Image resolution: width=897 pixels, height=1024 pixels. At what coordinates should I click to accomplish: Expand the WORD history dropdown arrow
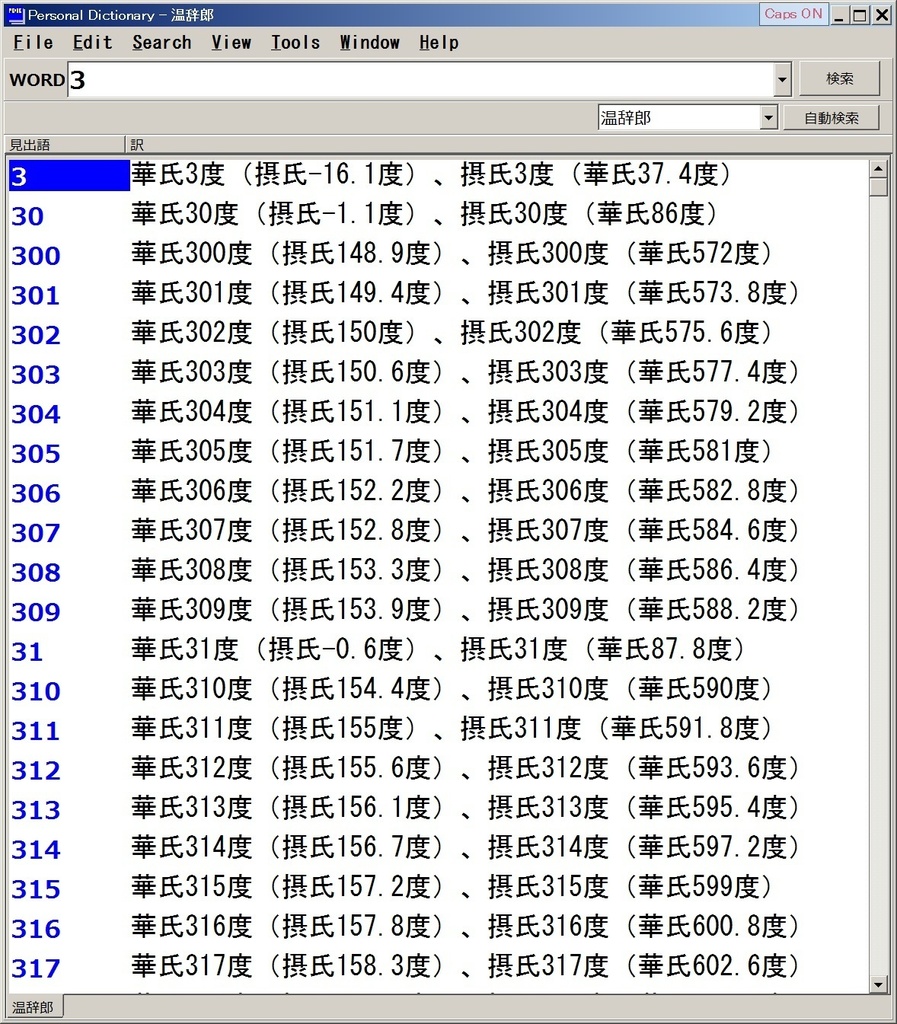coord(782,80)
